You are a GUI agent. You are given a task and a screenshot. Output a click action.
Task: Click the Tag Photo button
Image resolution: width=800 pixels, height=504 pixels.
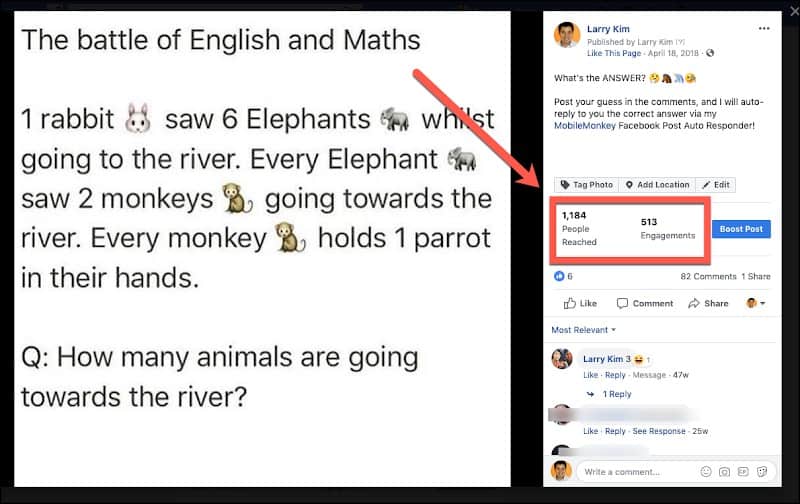pos(587,185)
